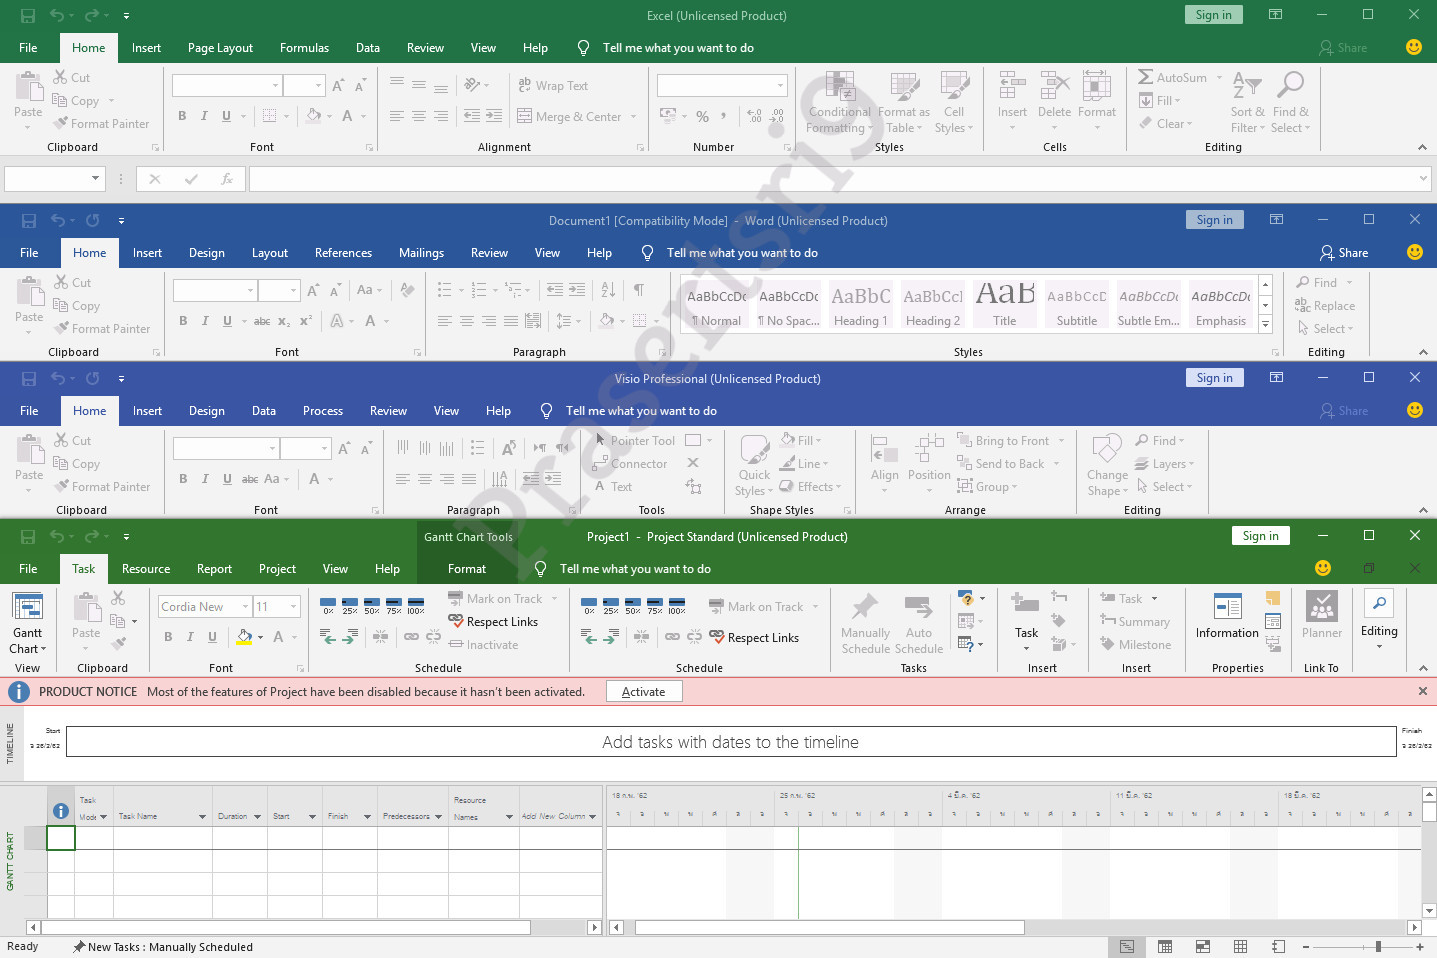The height and width of the screenshot is (958, 1437).
Task: Expand Word Styles gallery
Action: 1265,325
